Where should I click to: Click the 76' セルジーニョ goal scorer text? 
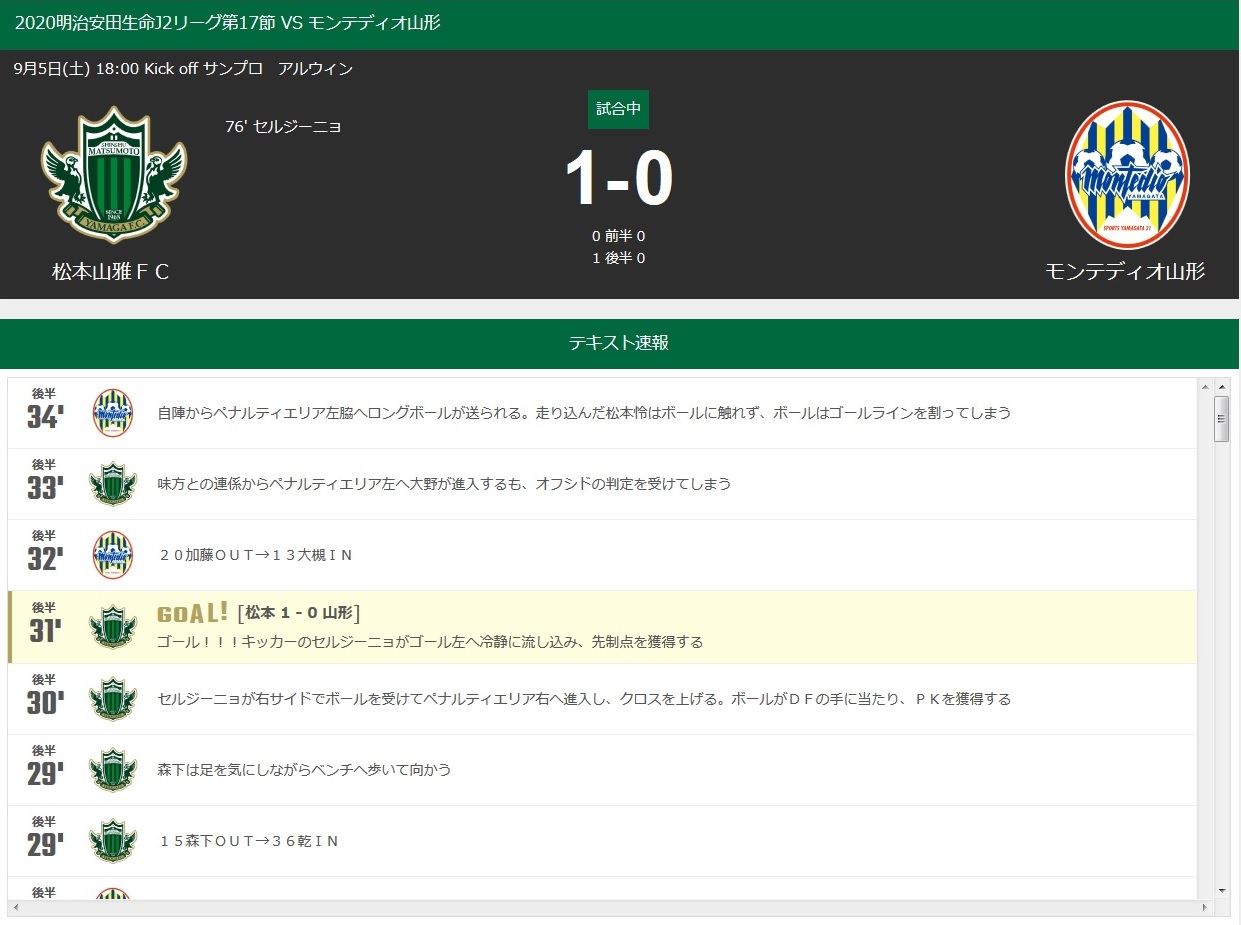[x=284, y=127]
